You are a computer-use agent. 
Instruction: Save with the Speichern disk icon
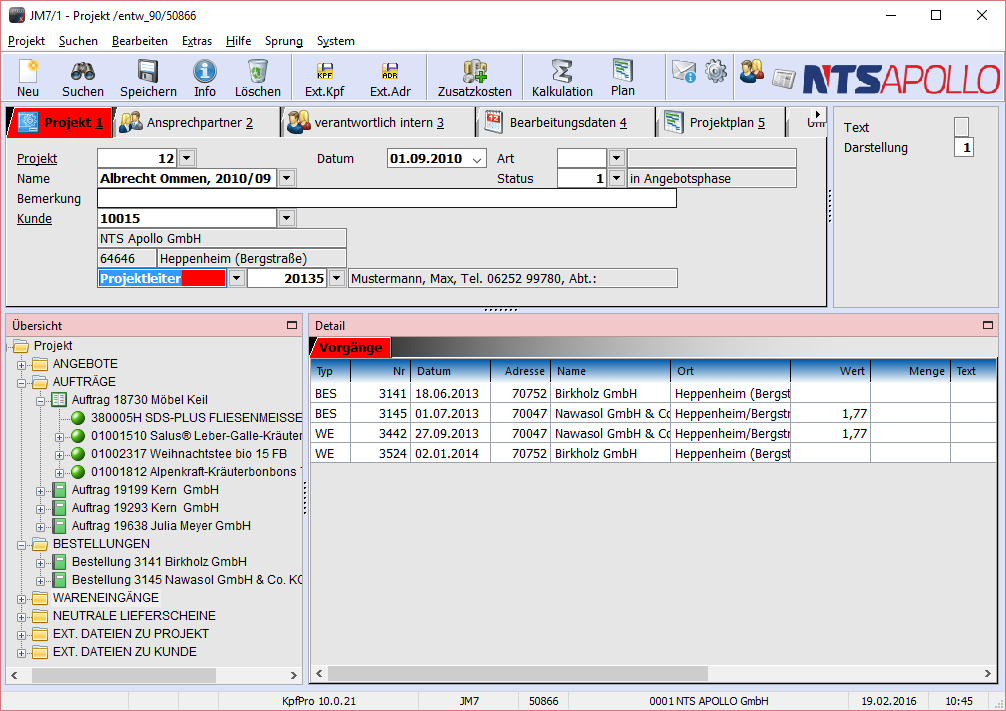148,78
